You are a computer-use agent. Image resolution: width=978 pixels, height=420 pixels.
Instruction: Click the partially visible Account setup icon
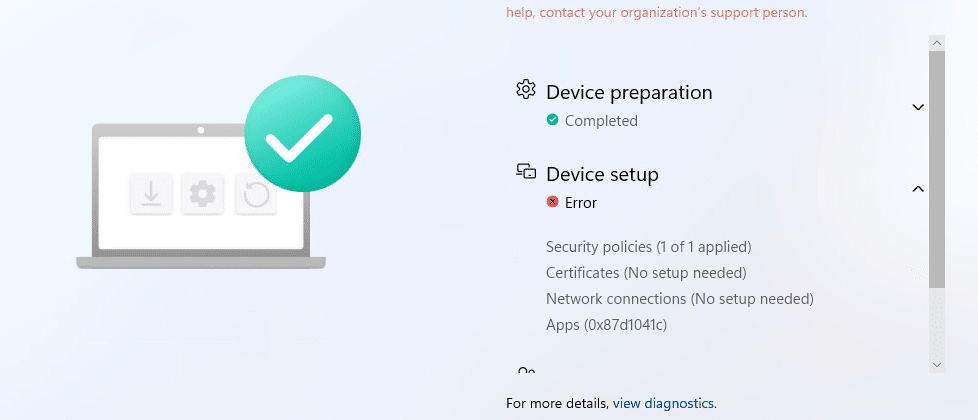pos(526,370)
